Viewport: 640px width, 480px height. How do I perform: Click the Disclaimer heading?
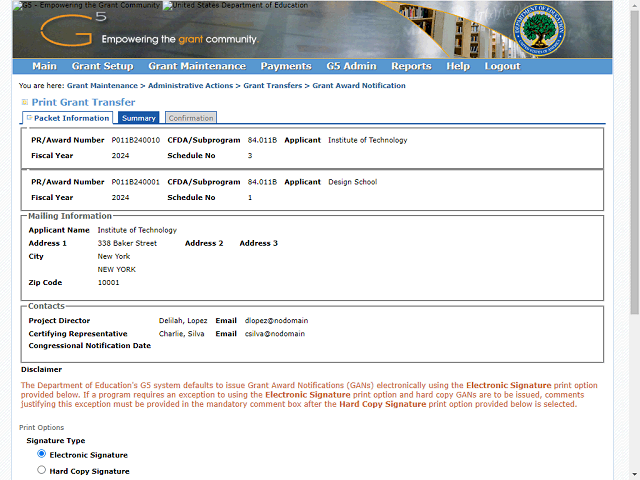[x=42, y=369]
